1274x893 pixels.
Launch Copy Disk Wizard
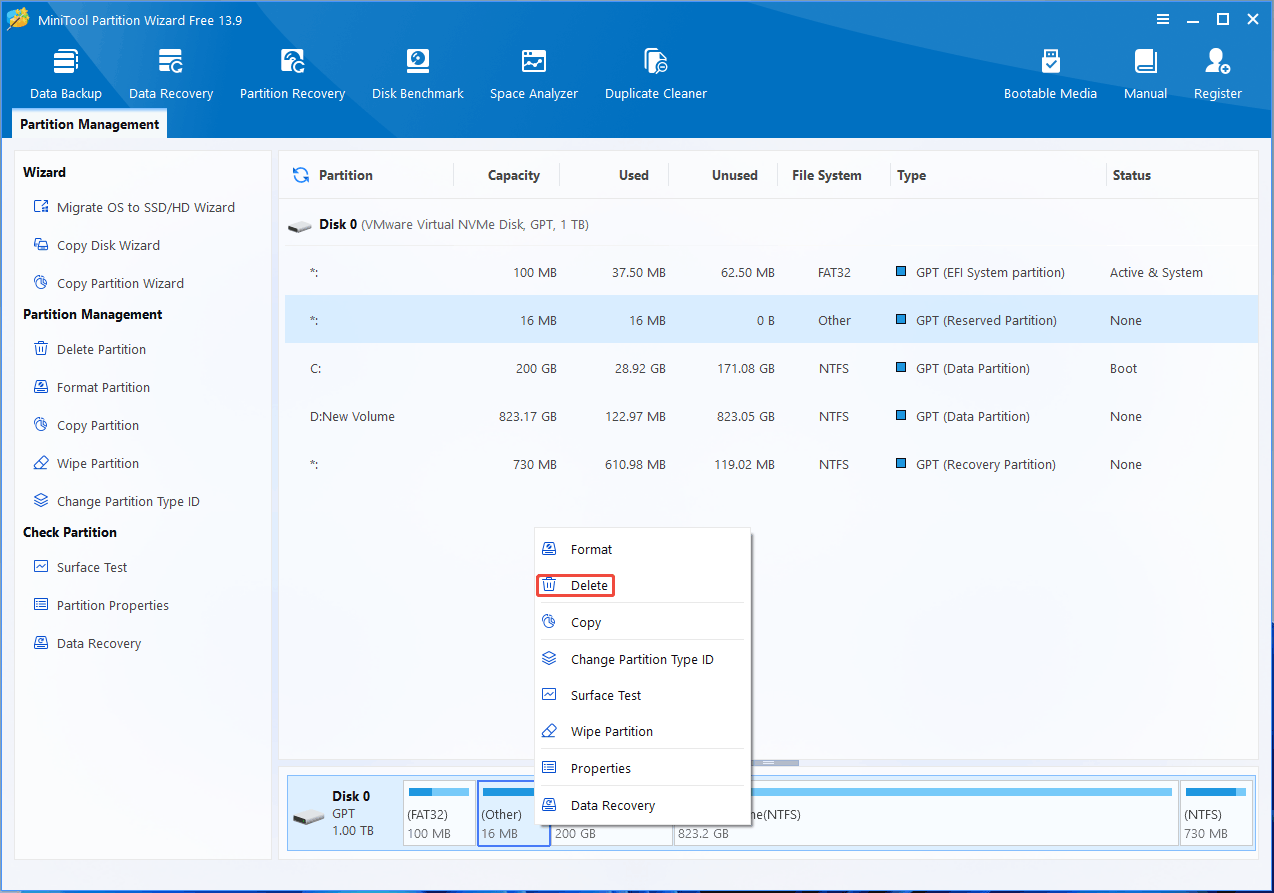pos(96,245)
